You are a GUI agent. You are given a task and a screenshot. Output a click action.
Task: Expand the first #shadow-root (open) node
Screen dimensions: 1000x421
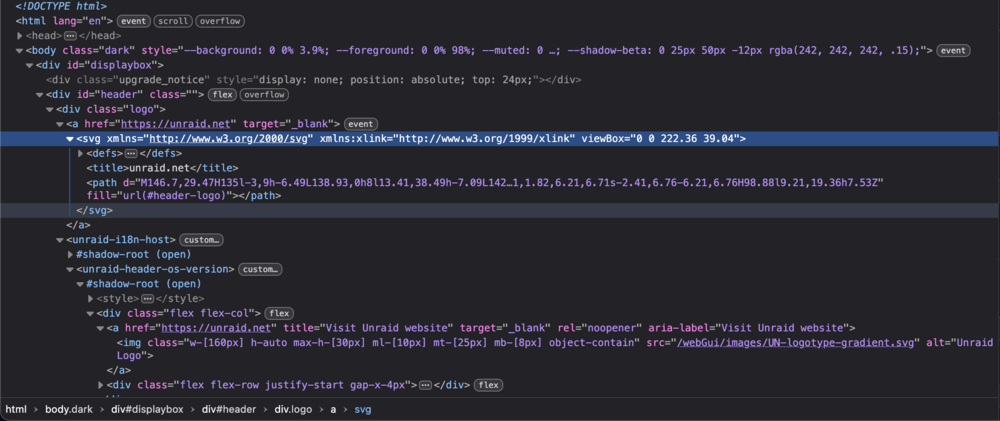[x=70, y=255]
